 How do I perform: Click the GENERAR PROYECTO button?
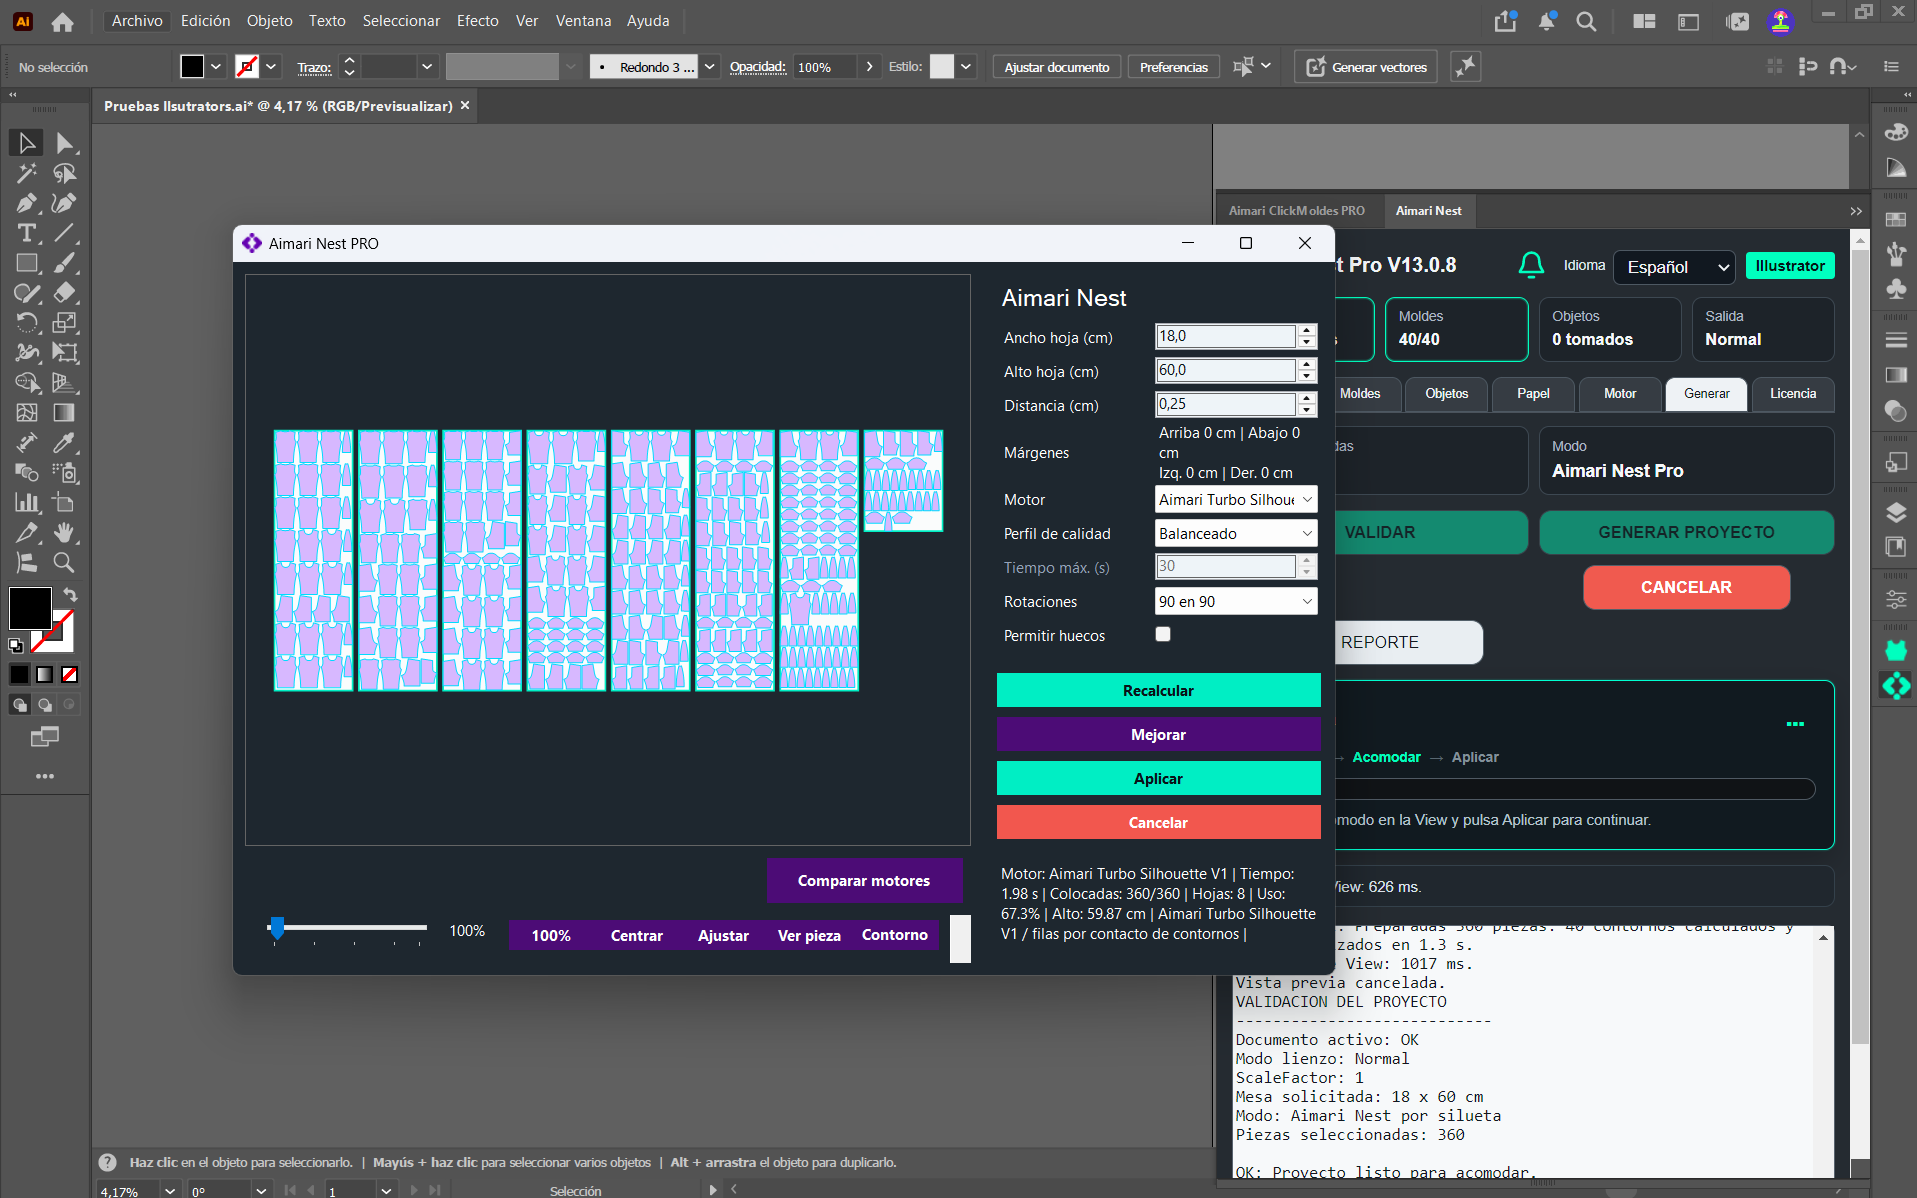click(x=1686, y=533)
